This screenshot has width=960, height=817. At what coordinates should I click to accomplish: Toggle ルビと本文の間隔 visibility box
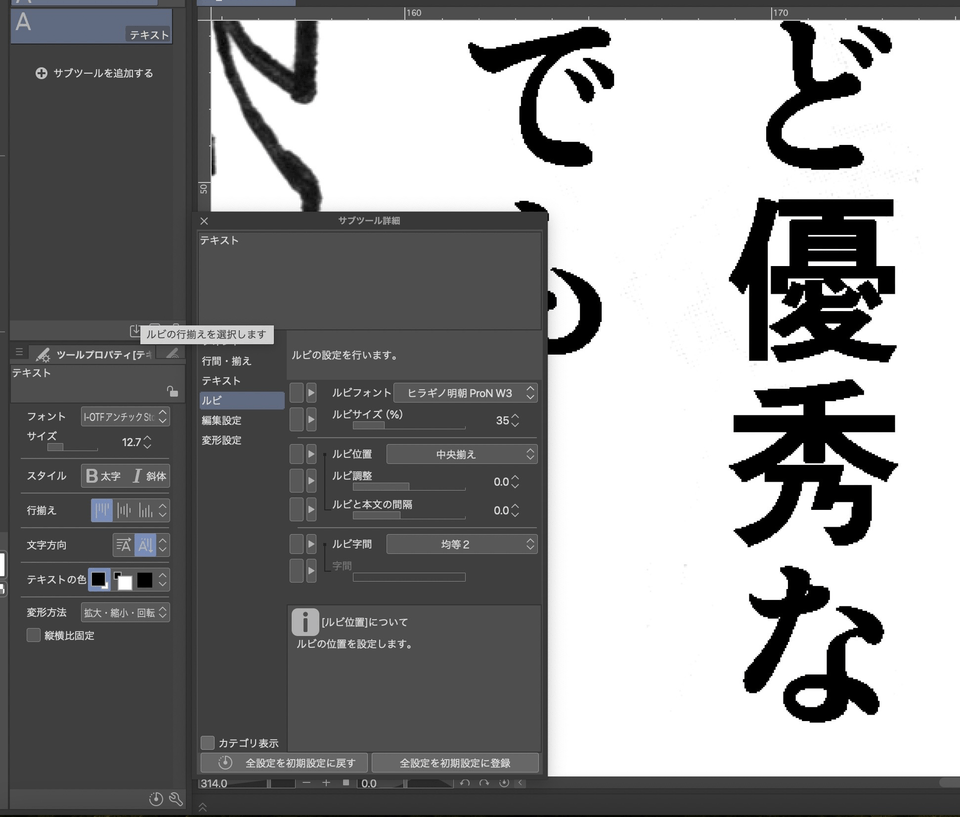[296, 509]
